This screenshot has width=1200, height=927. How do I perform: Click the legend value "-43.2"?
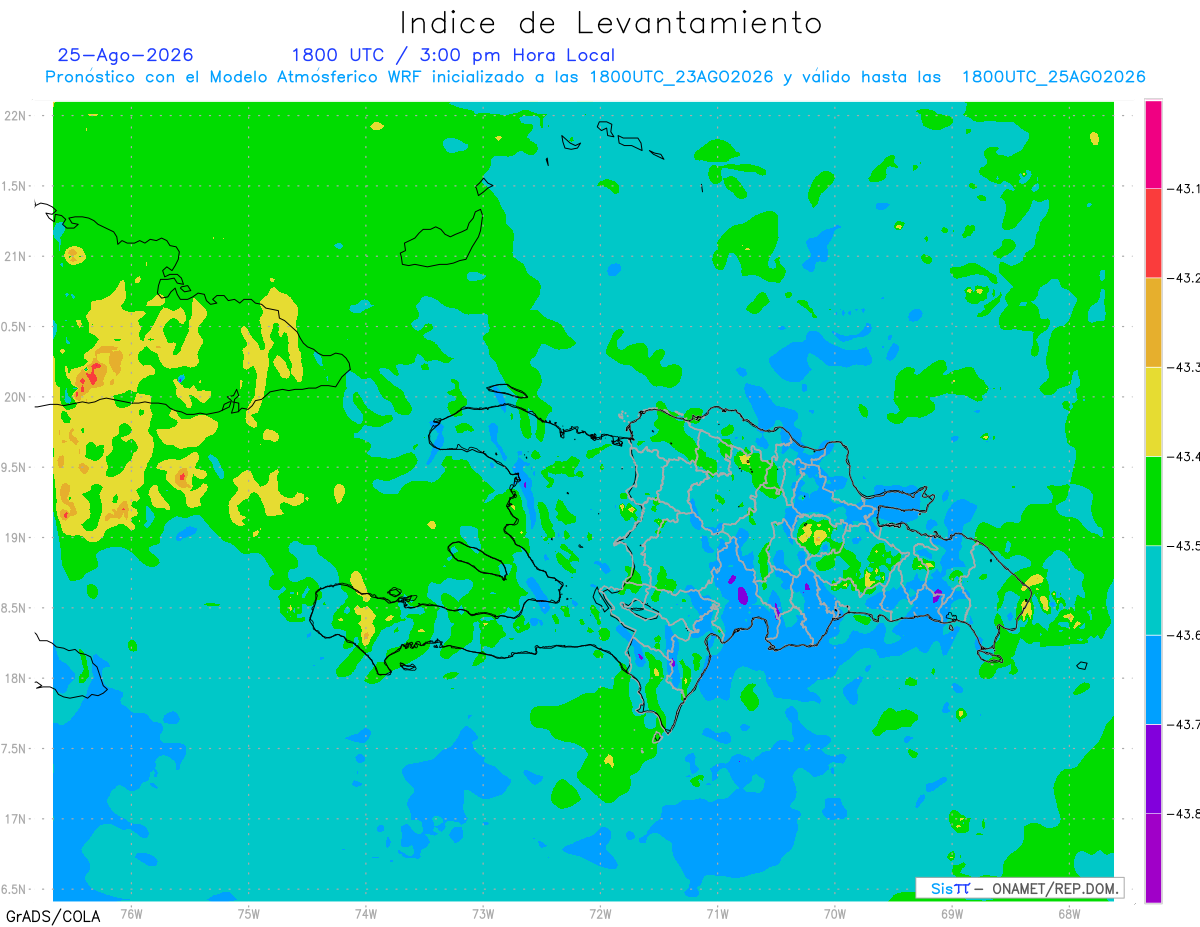[1184, 278]
